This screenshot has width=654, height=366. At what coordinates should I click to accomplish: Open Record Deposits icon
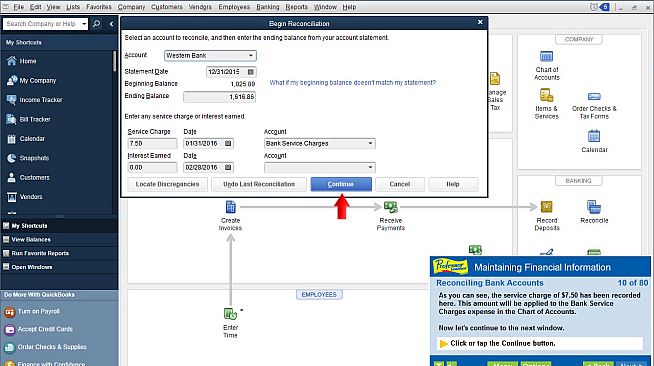(546, 207)
